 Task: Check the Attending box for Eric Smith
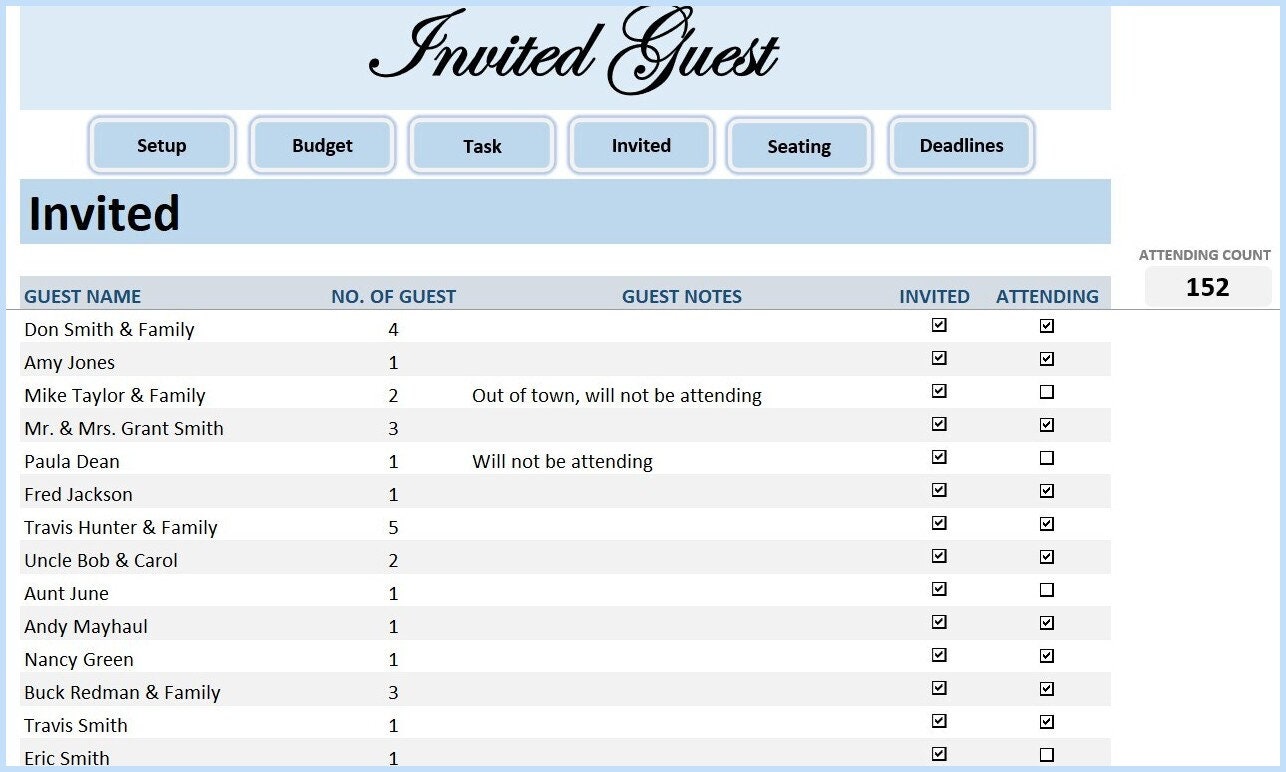1047,755
